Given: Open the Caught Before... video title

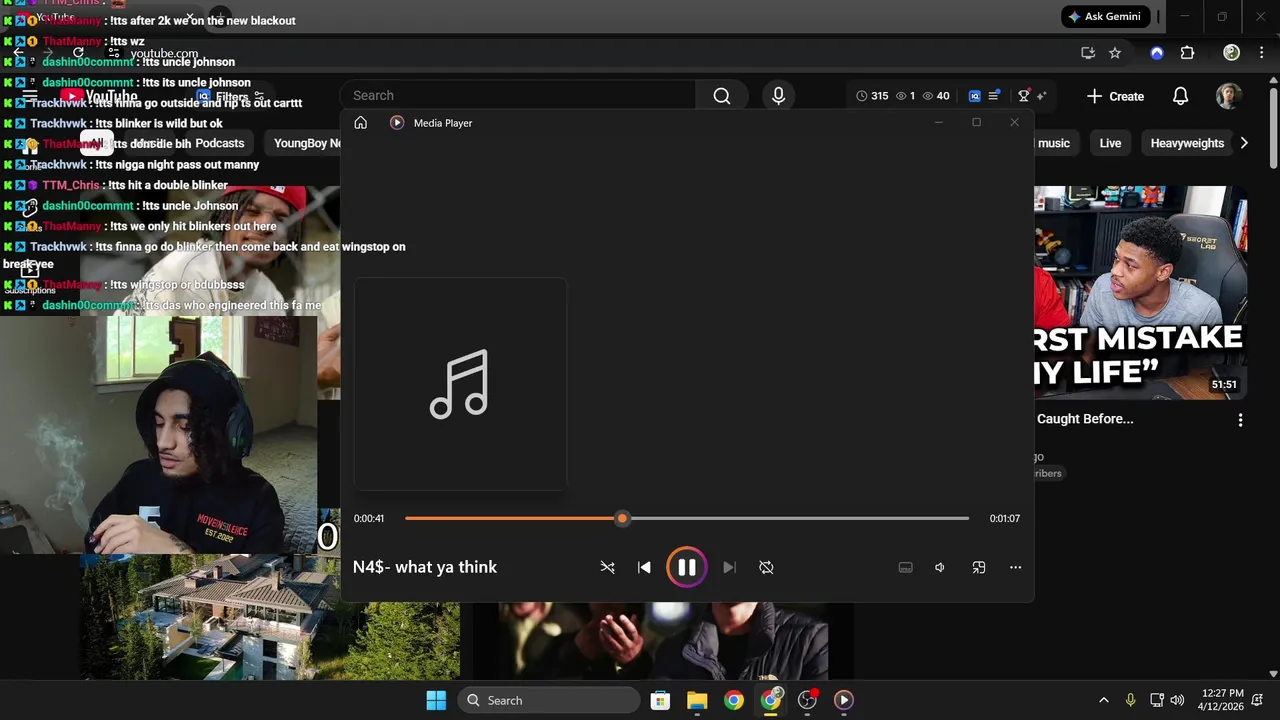Looking at the screenshot, I should pos(1085,419).
